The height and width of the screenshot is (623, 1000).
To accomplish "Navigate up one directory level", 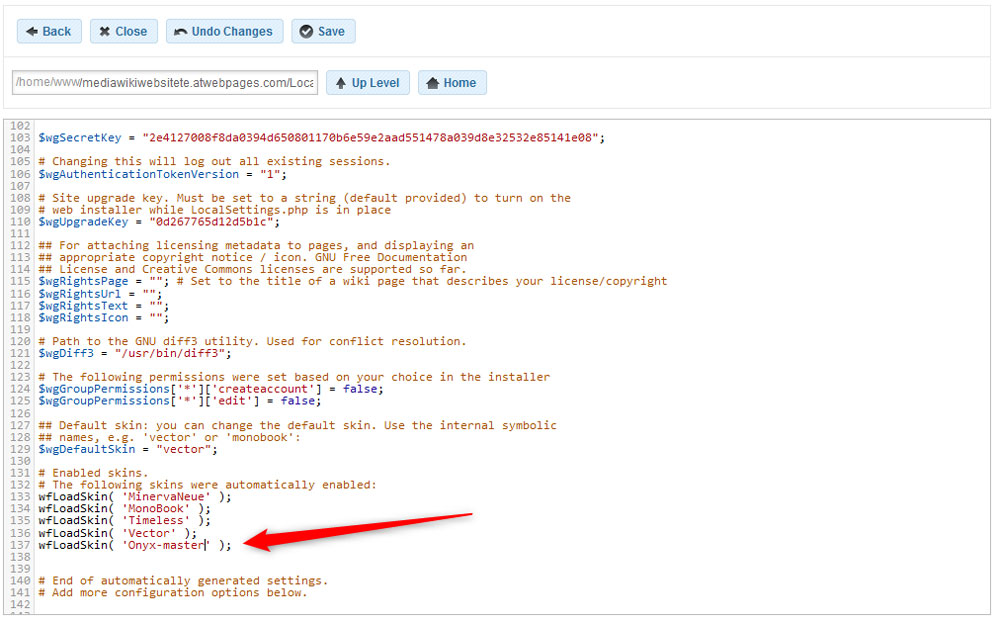I will click(x=367, y=82).
